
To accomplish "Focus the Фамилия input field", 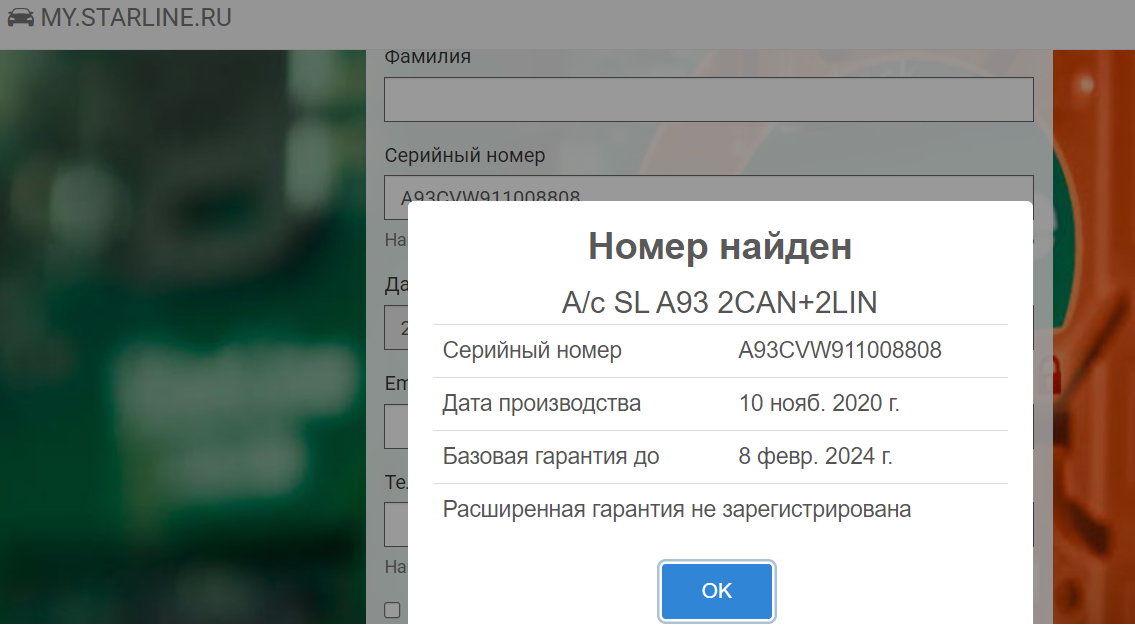I will (x=708, y=100).
